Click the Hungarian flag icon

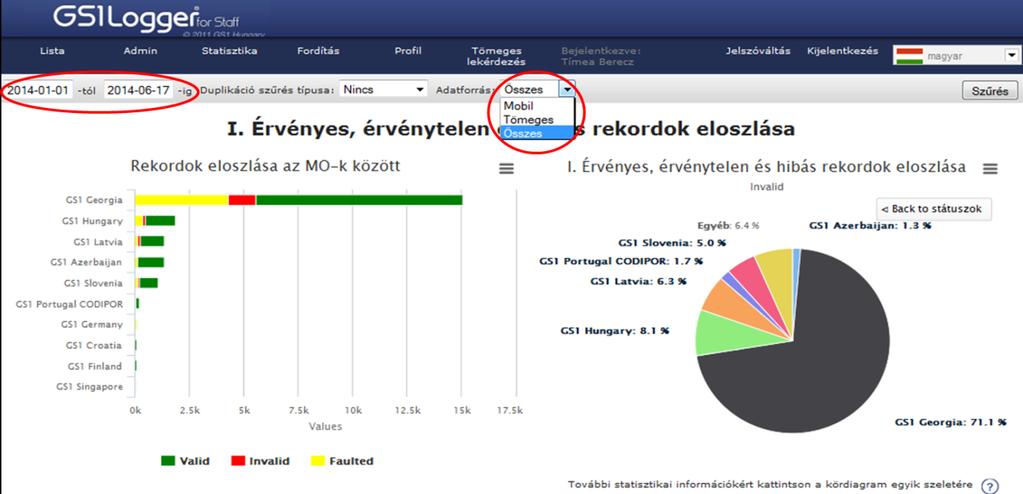click(909, 56)
